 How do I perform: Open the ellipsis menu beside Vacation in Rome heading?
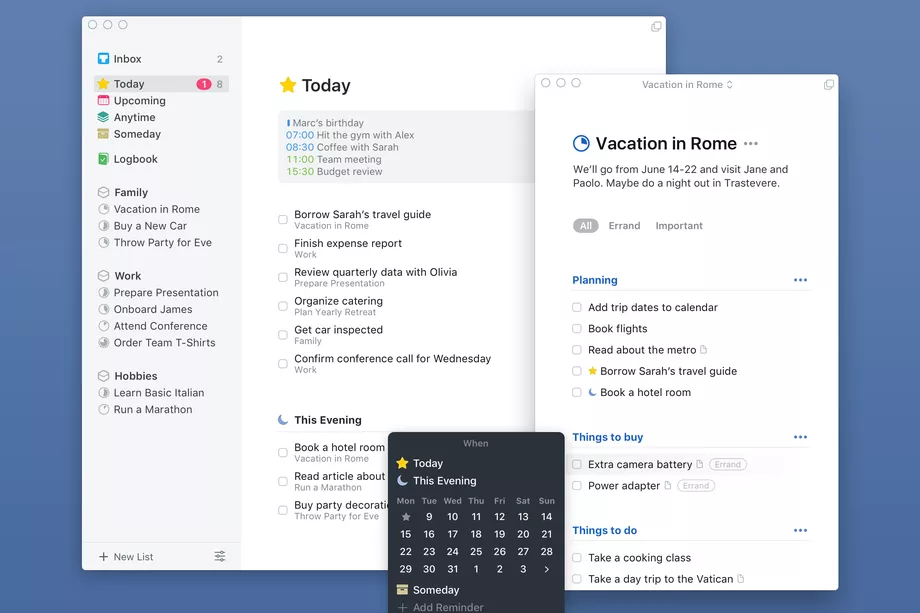point(751,144)
